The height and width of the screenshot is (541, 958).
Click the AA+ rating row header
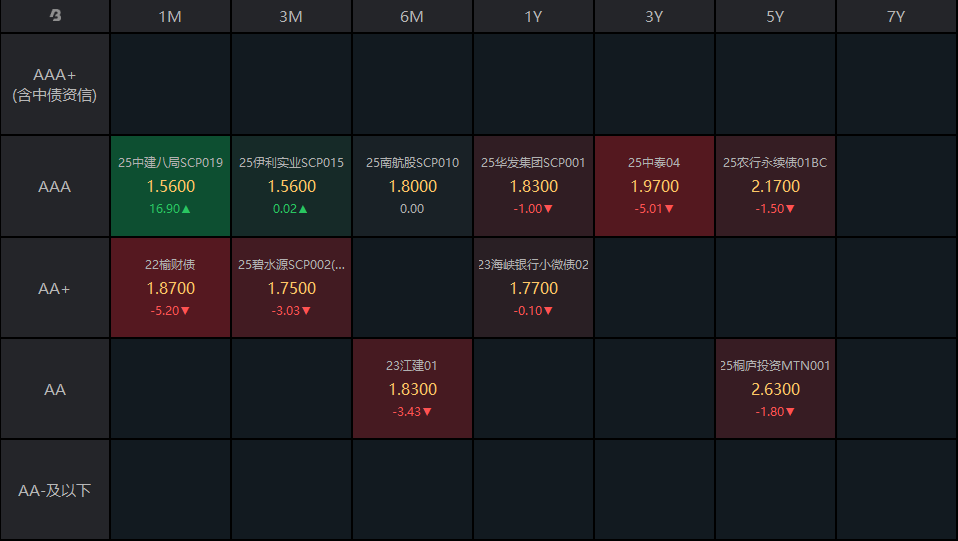point(55,288)
